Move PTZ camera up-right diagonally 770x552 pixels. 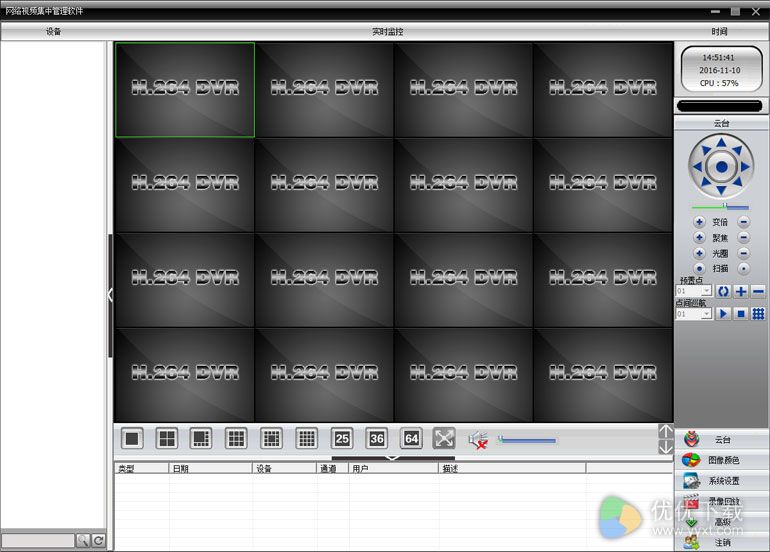point(737,150)
